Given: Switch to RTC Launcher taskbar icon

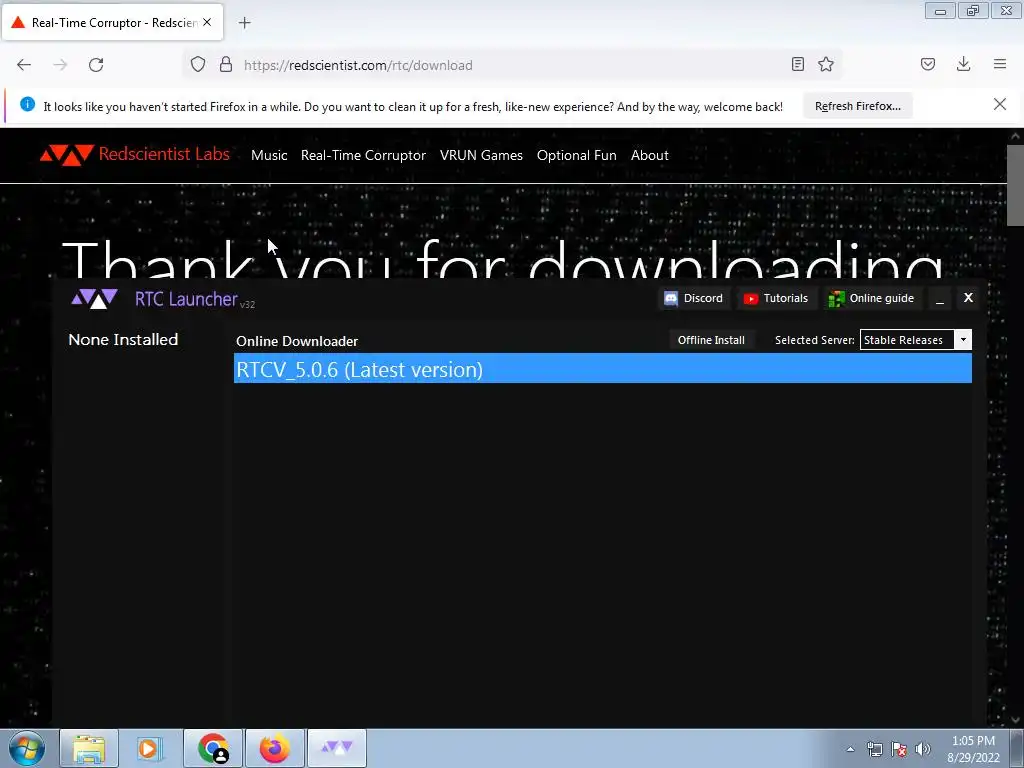Looking at the screenshot, I should [x=337, y=748].
